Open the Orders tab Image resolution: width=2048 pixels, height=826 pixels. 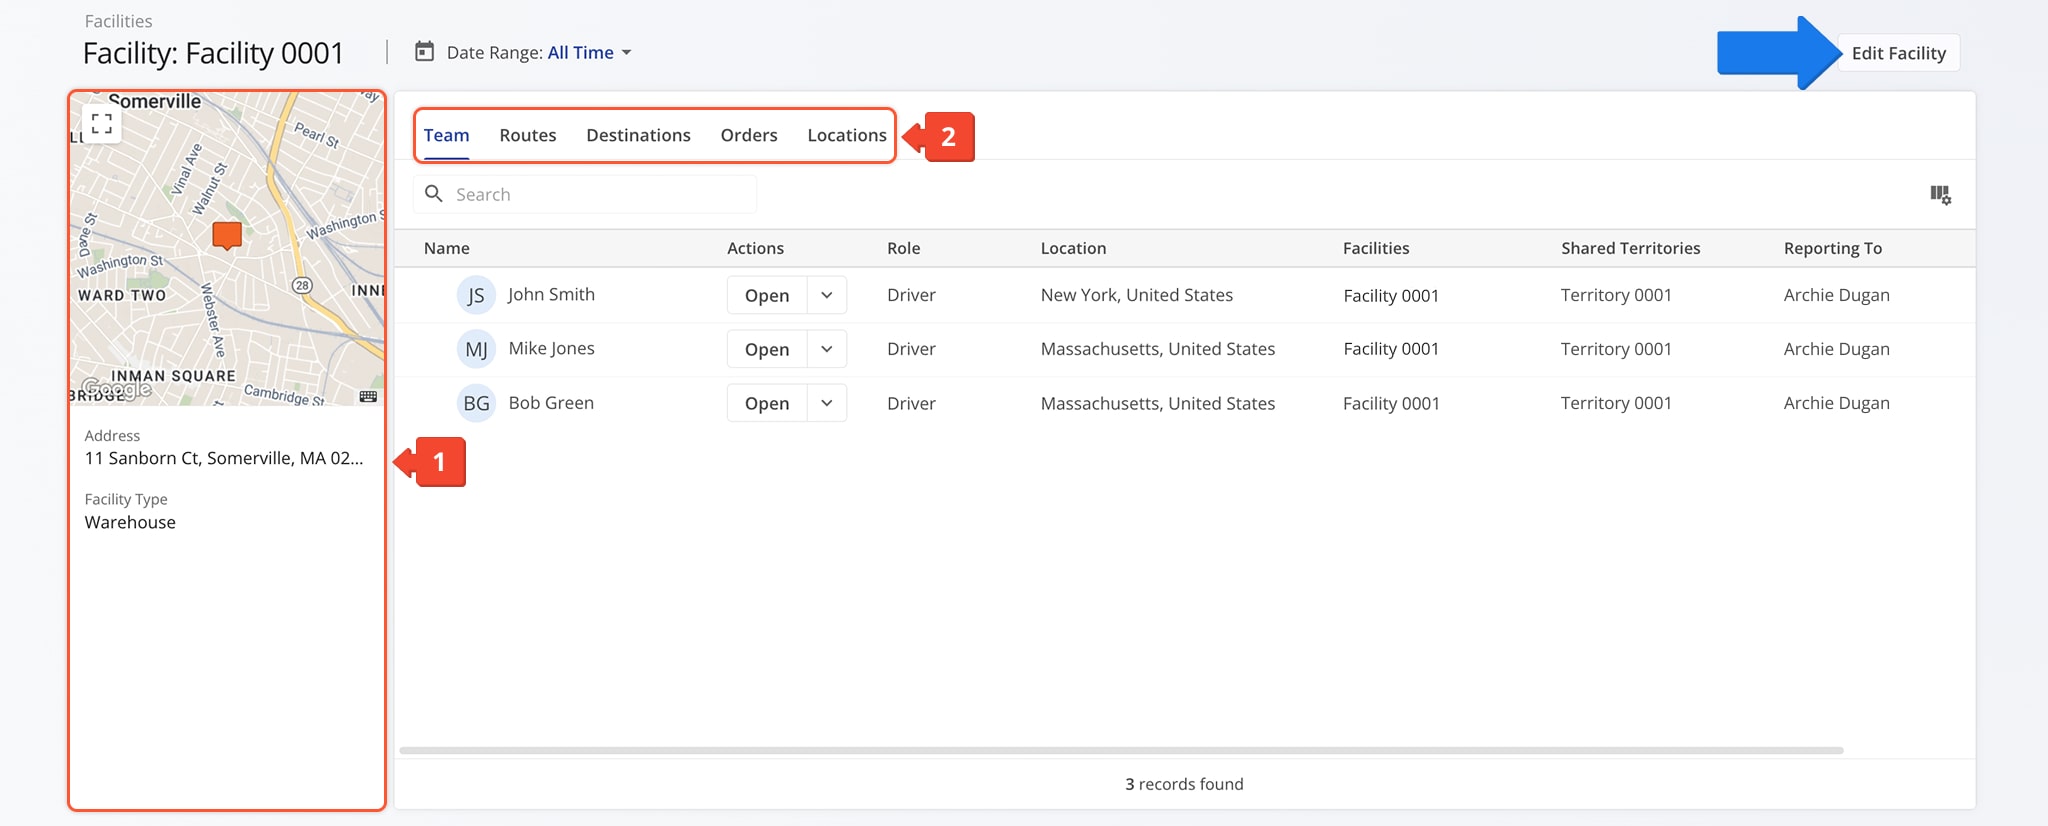click(x=748, y=135)
